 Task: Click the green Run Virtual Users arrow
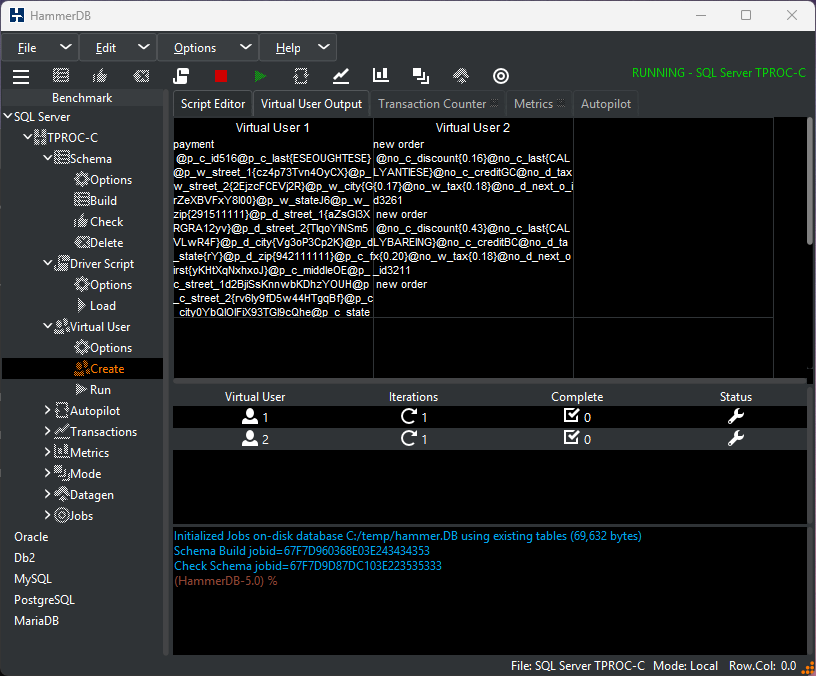point(260,76)
